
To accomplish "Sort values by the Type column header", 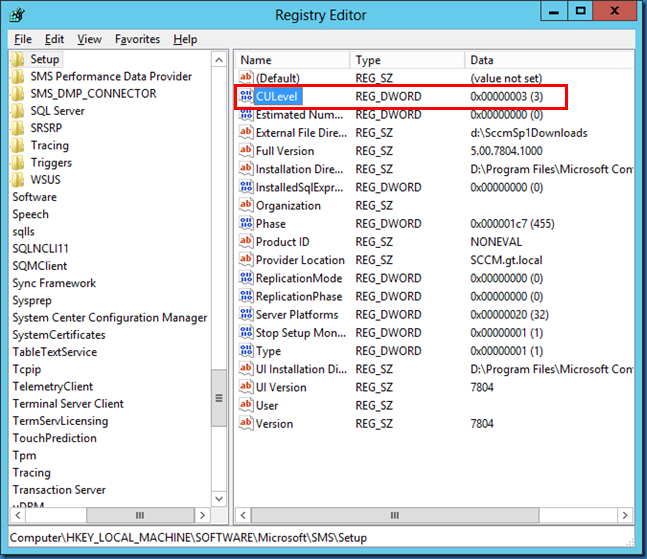I will point(407,60).
